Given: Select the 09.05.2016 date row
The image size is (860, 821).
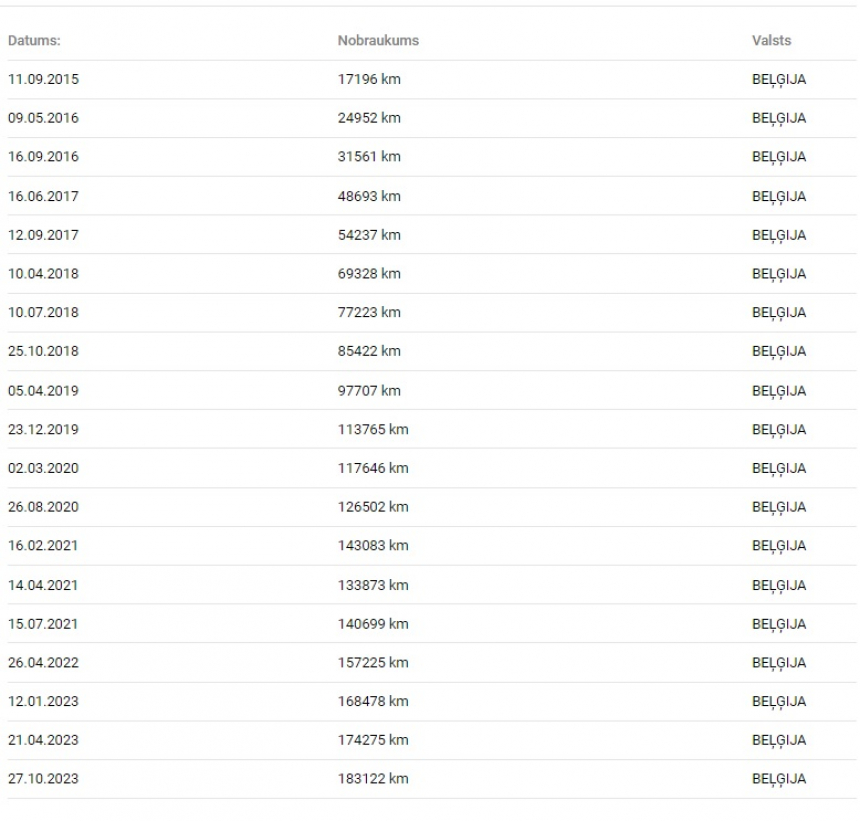Looking at the screenshot, I should click(43, 118).
